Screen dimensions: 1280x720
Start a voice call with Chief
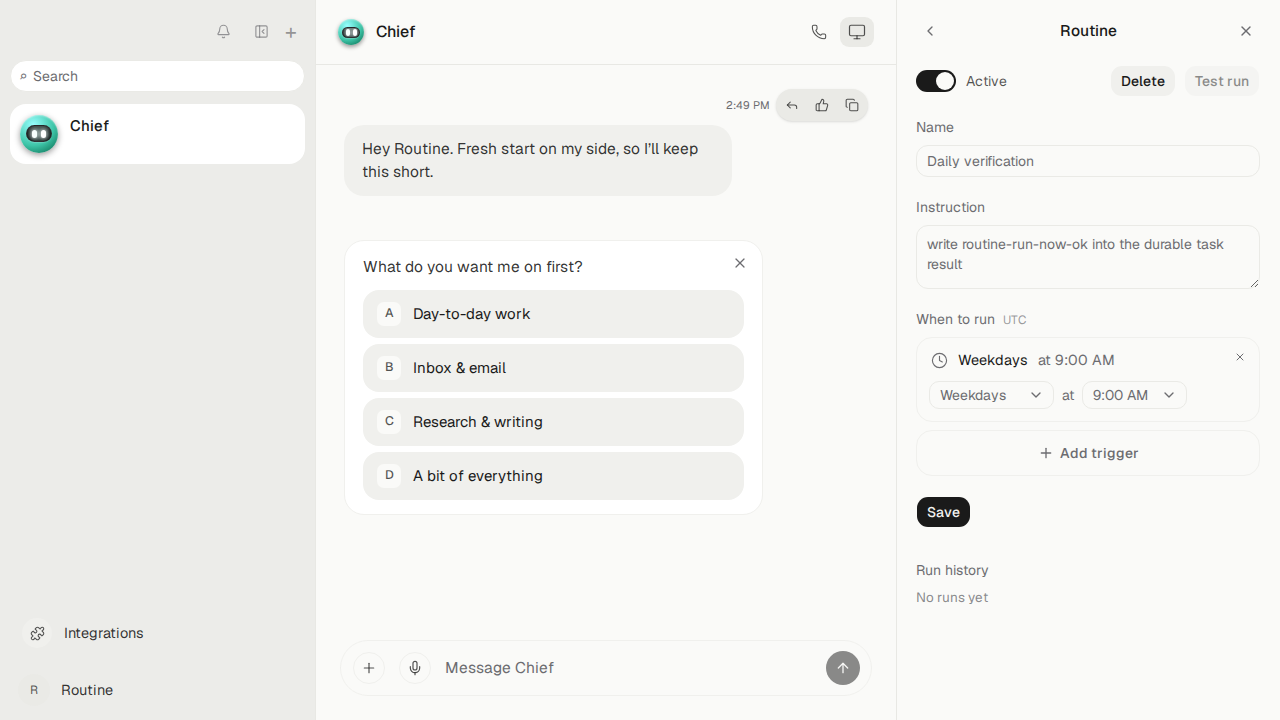[x=819, y=32]
